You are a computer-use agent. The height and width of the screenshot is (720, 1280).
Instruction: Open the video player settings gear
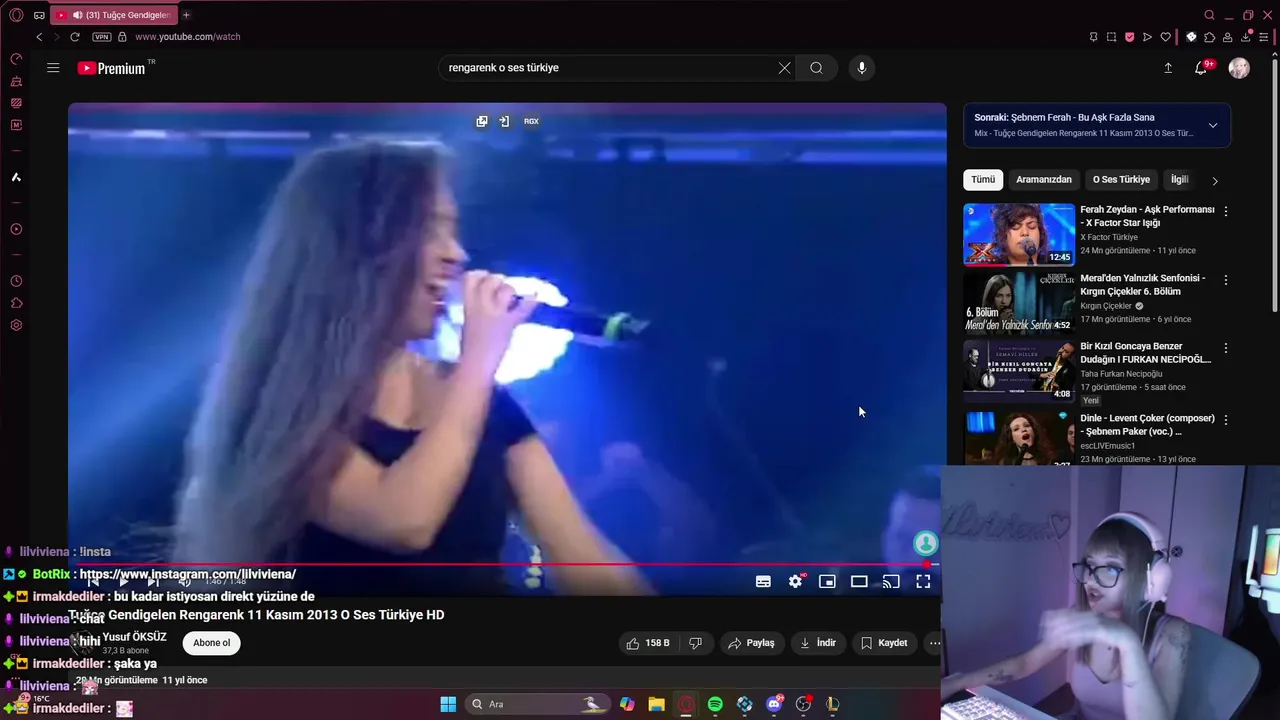pos(796,581)
